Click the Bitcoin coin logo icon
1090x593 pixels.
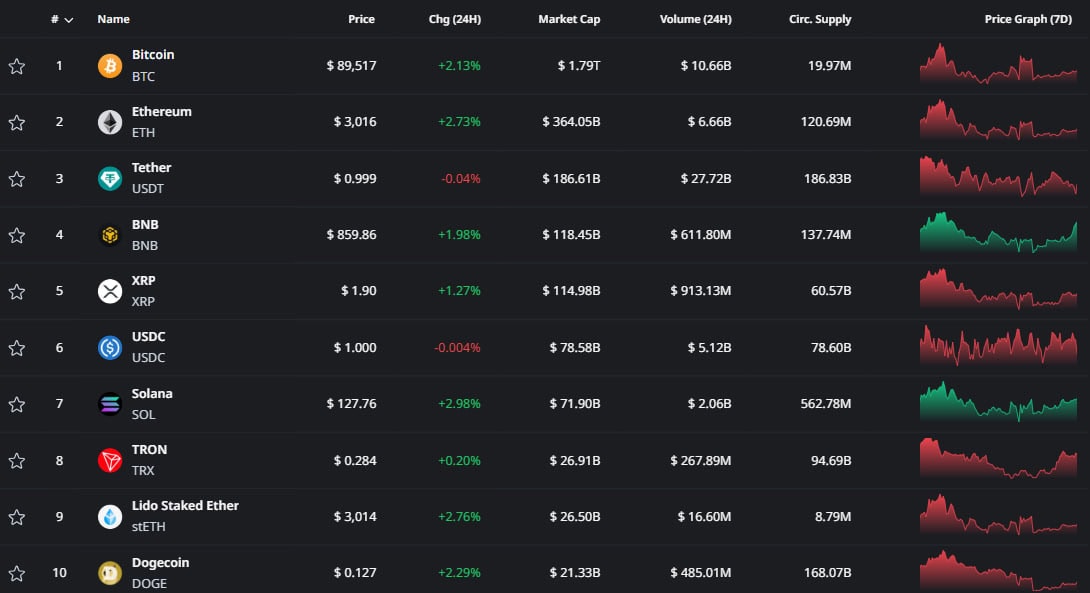pyautogui.click(x=110, y=66)
